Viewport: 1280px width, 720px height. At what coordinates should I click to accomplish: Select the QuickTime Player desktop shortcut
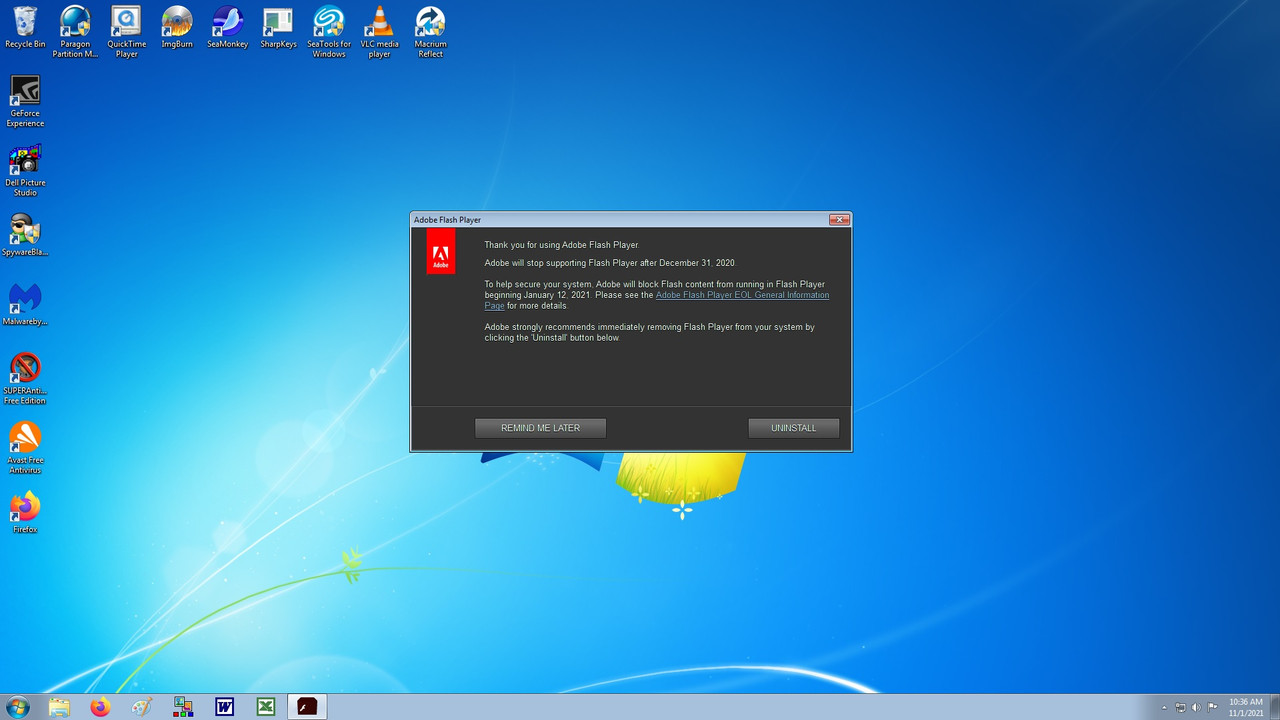tap(126, 32)
